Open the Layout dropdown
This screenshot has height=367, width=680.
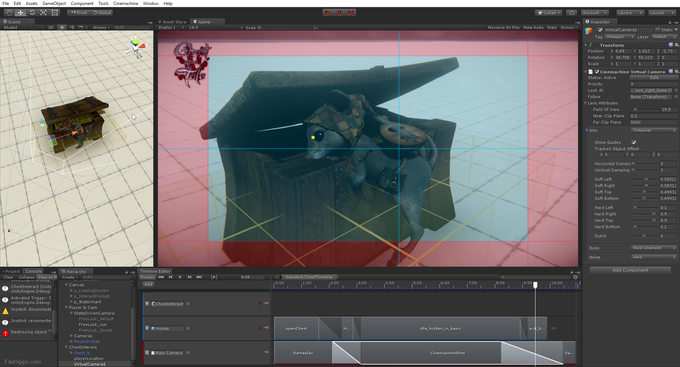[663, 13]
